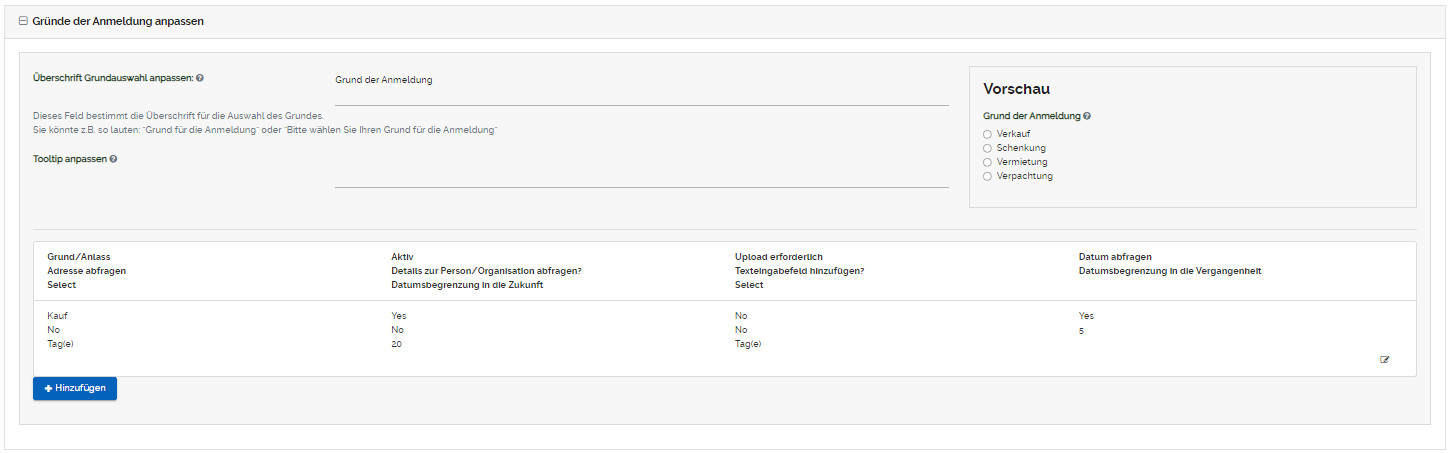This screenshot has height=453, width=1451.
Task: Click the Aktiv column header
Action: tap(402, 257)
